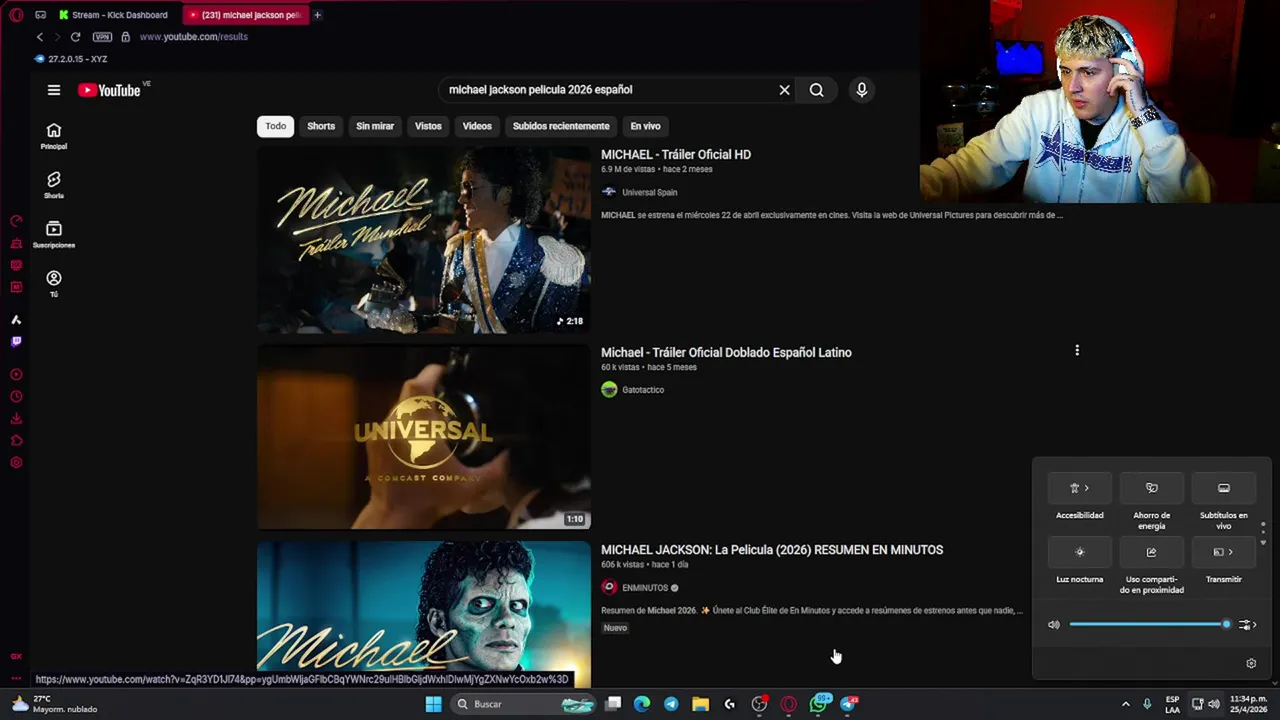Image resolution: width=1280 pixels, height=720 pixels.
Task: Open the workspaces icon beside Opera logo
Action: 40,15
